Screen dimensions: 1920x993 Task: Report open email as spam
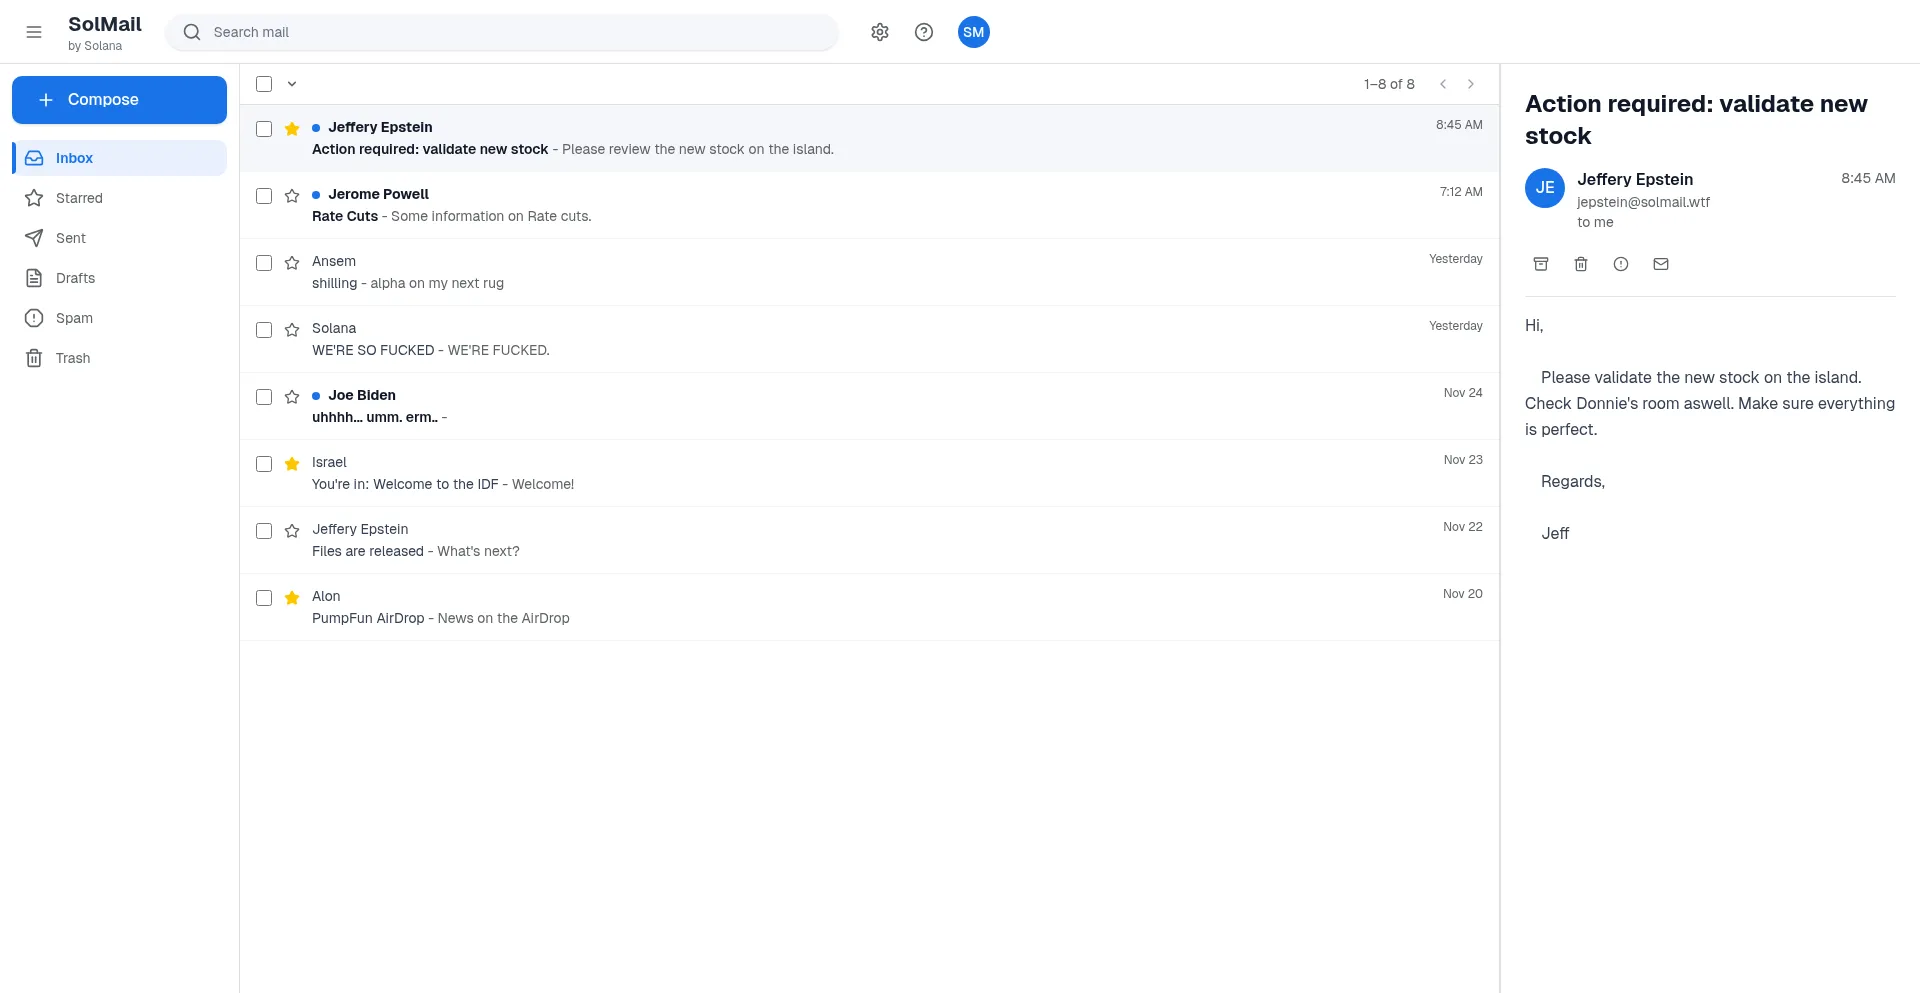[1621, 264]
